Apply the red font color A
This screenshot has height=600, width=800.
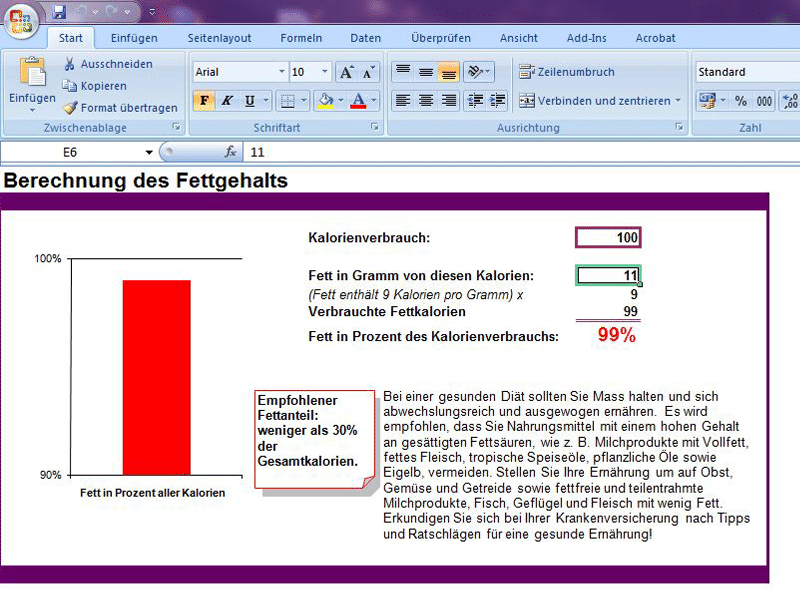pyautogui.click(x=359, y=101)
